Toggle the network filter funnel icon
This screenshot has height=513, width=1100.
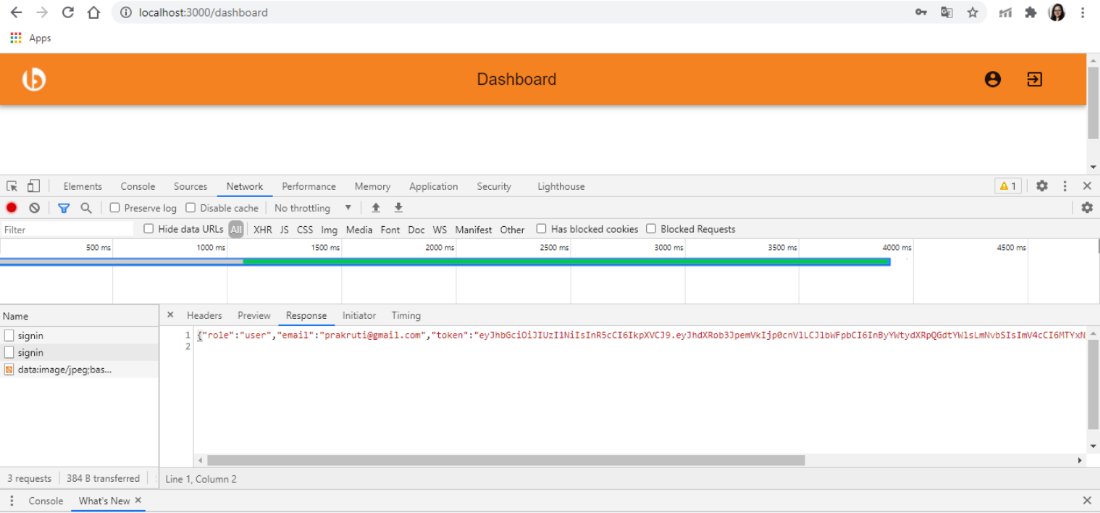click(64, 208)
